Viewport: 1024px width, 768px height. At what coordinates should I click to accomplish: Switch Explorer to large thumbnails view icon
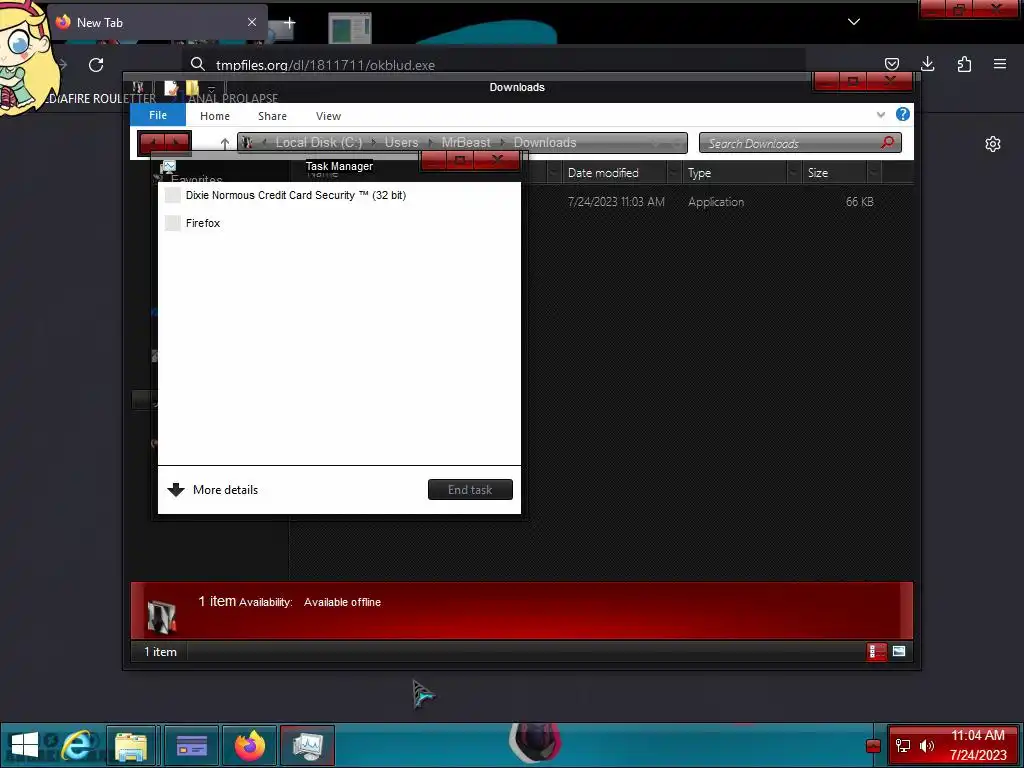[899, 651]
